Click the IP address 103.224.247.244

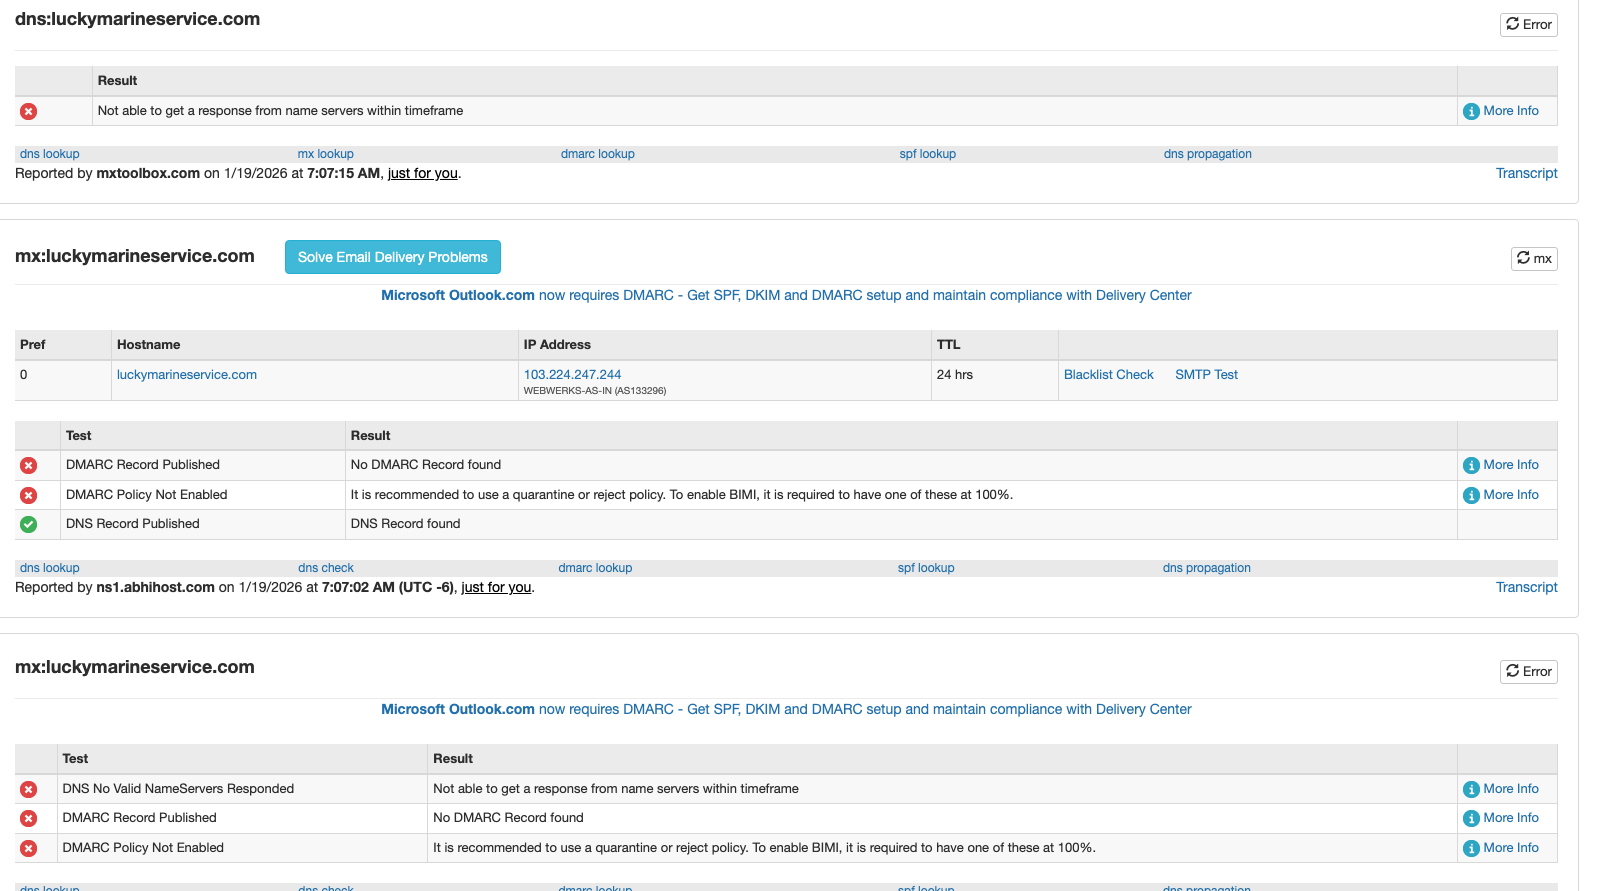(572, 375)
